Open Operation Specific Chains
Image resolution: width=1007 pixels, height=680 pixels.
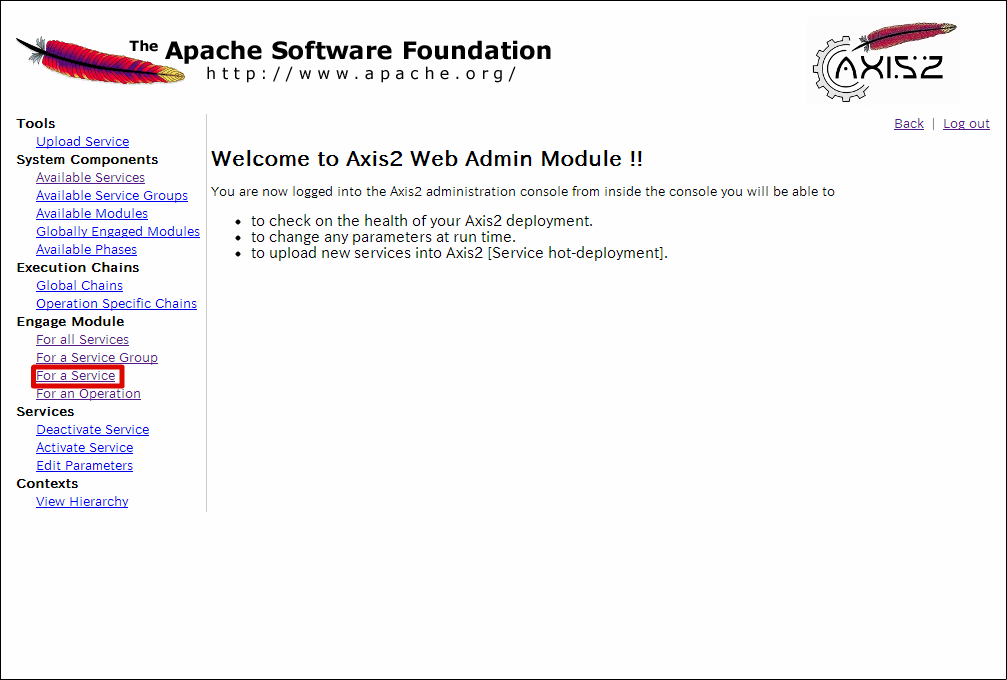[x=116, y=303]
